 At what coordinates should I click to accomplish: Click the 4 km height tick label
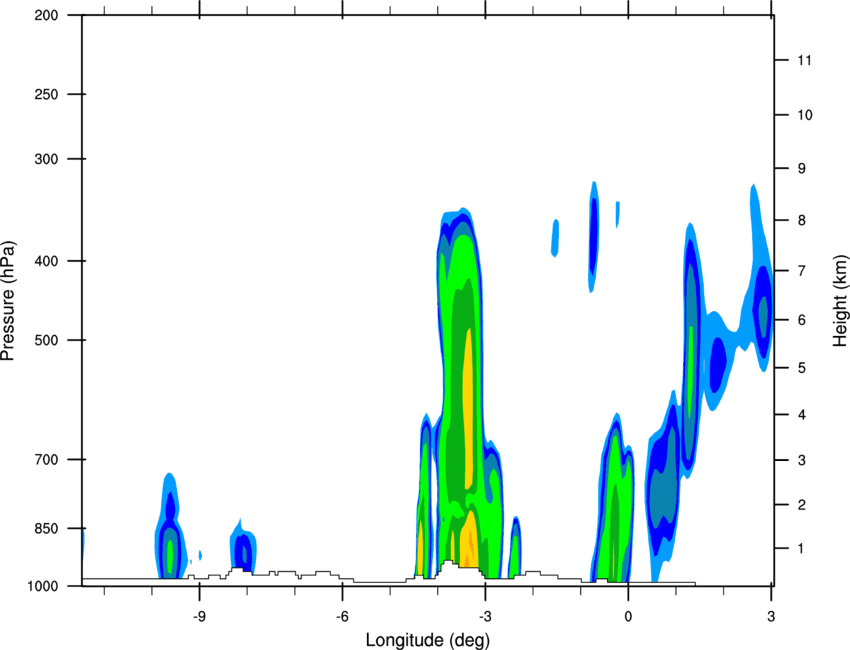point(802,415)
